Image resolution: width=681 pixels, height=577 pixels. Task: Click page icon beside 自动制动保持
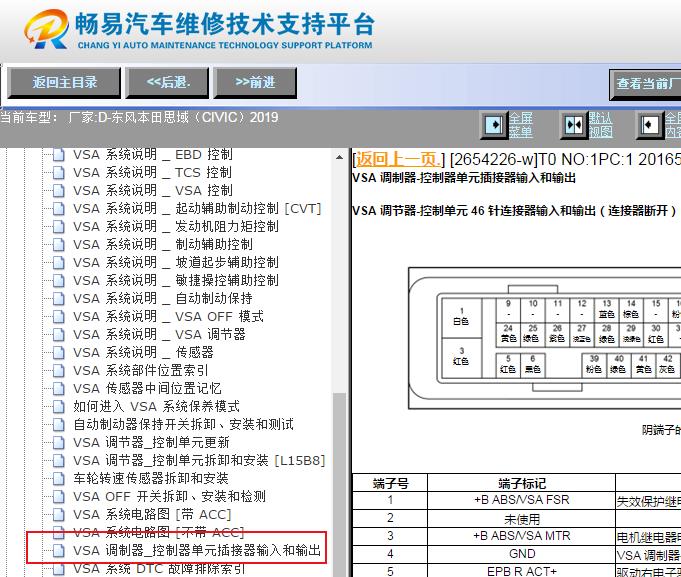pyautogui.click(x=59, y=298)
